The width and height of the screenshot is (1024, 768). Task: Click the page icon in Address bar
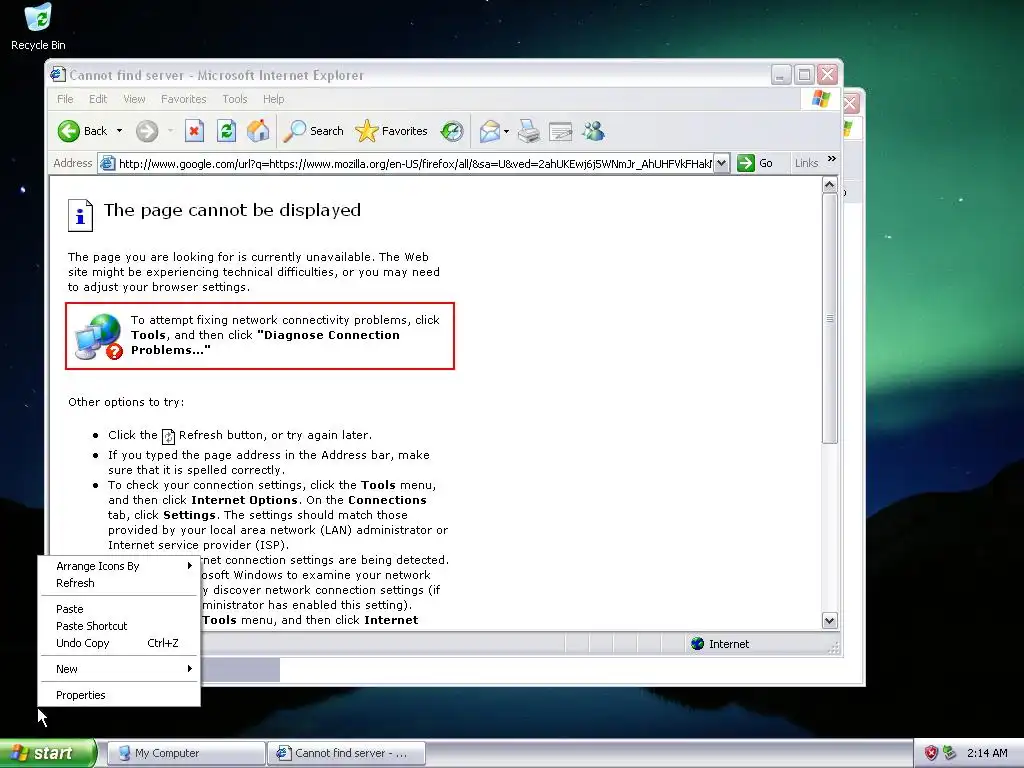coord(108,163)
